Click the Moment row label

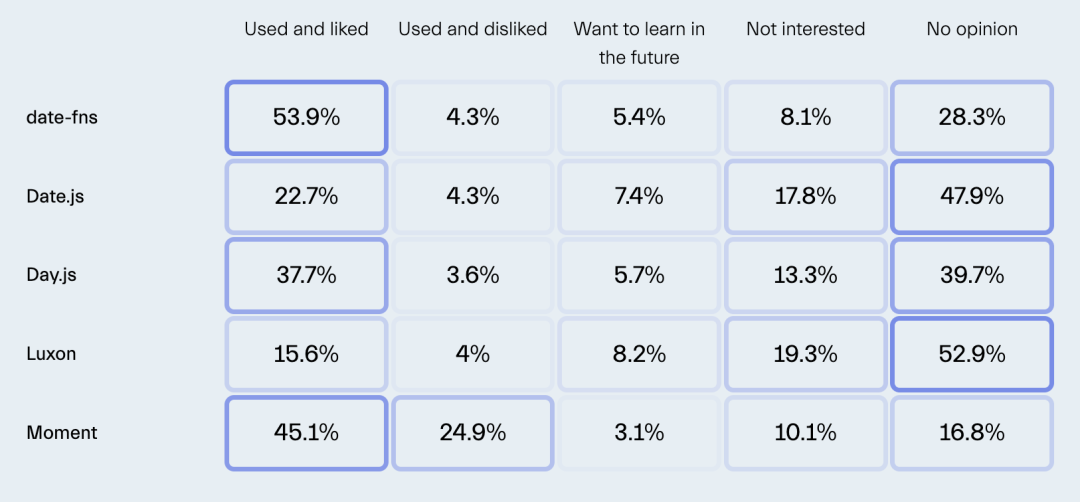pyautogui.click(x=62, y=433)
